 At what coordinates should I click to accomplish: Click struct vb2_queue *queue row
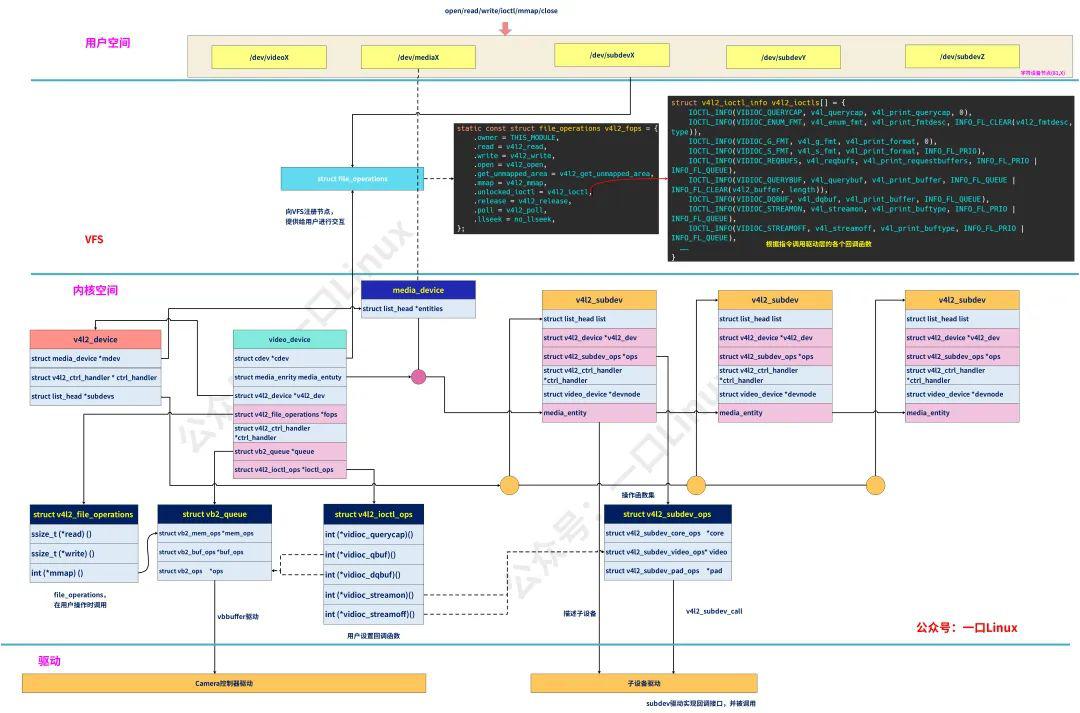pyautogui.click(x=289, y=451)
